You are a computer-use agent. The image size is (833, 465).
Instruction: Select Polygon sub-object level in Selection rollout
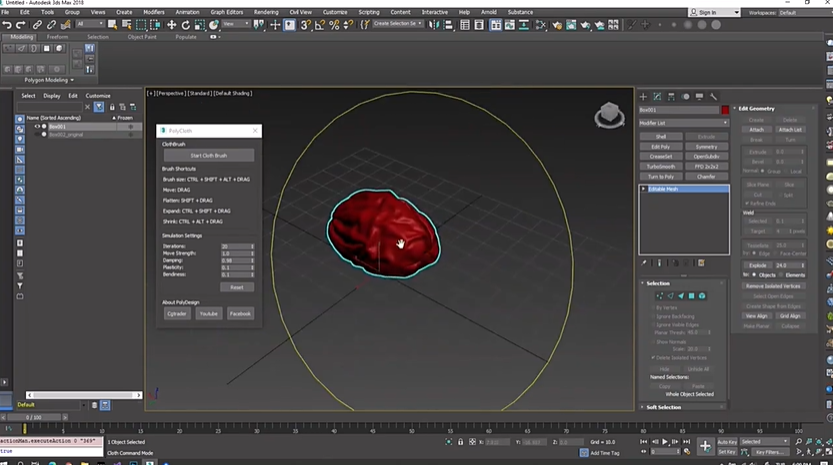[691, 296]
